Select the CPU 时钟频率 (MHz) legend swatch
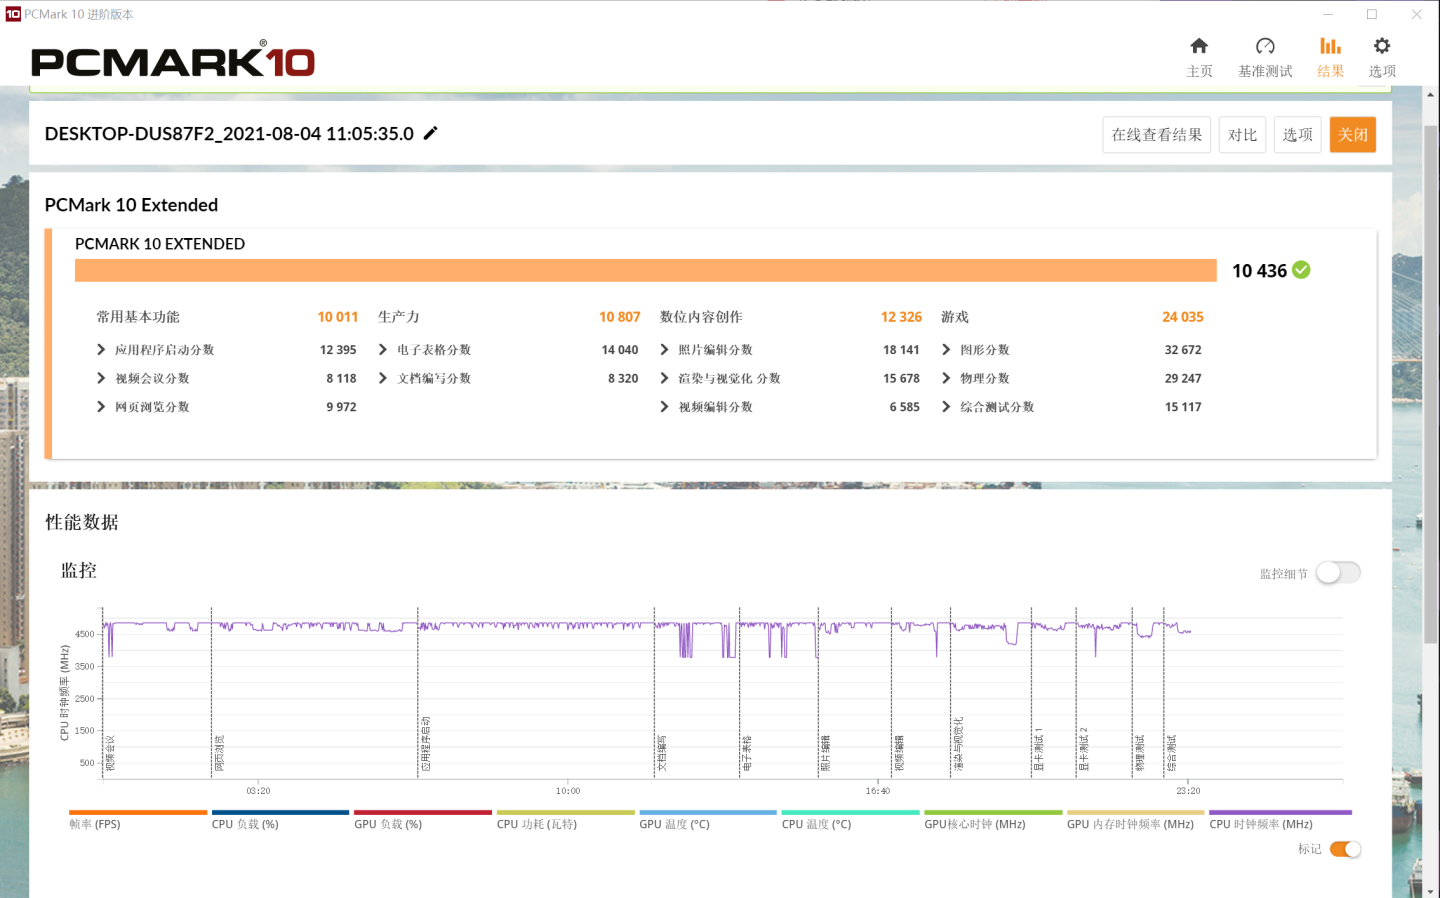 click(1280, 813)
